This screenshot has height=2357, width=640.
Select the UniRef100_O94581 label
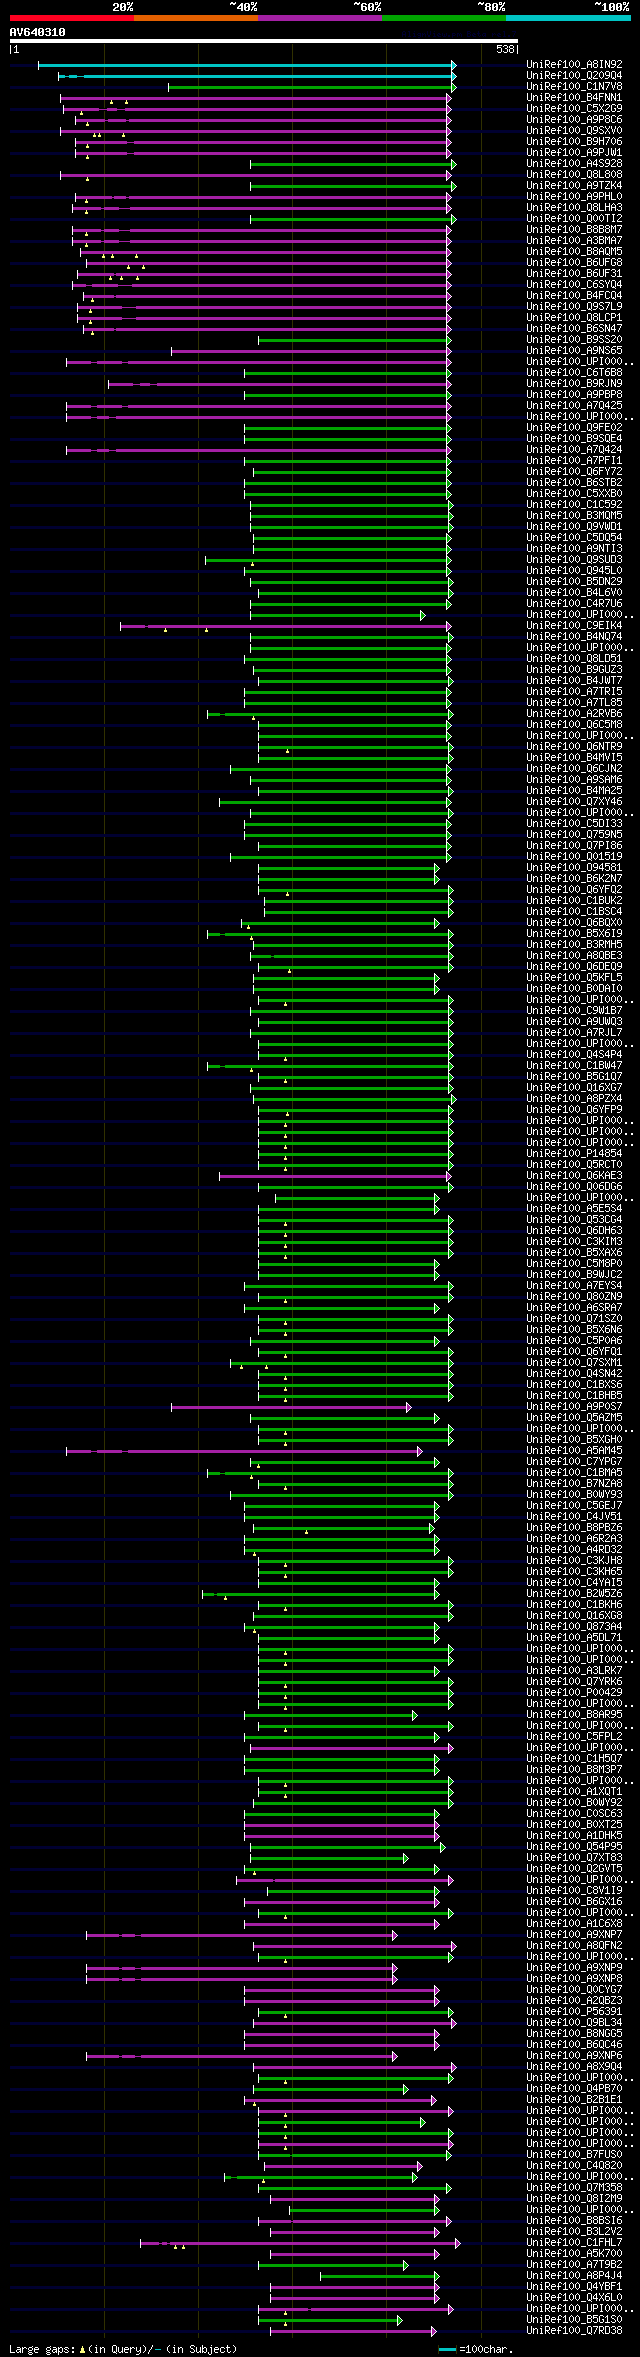(574, 868)
